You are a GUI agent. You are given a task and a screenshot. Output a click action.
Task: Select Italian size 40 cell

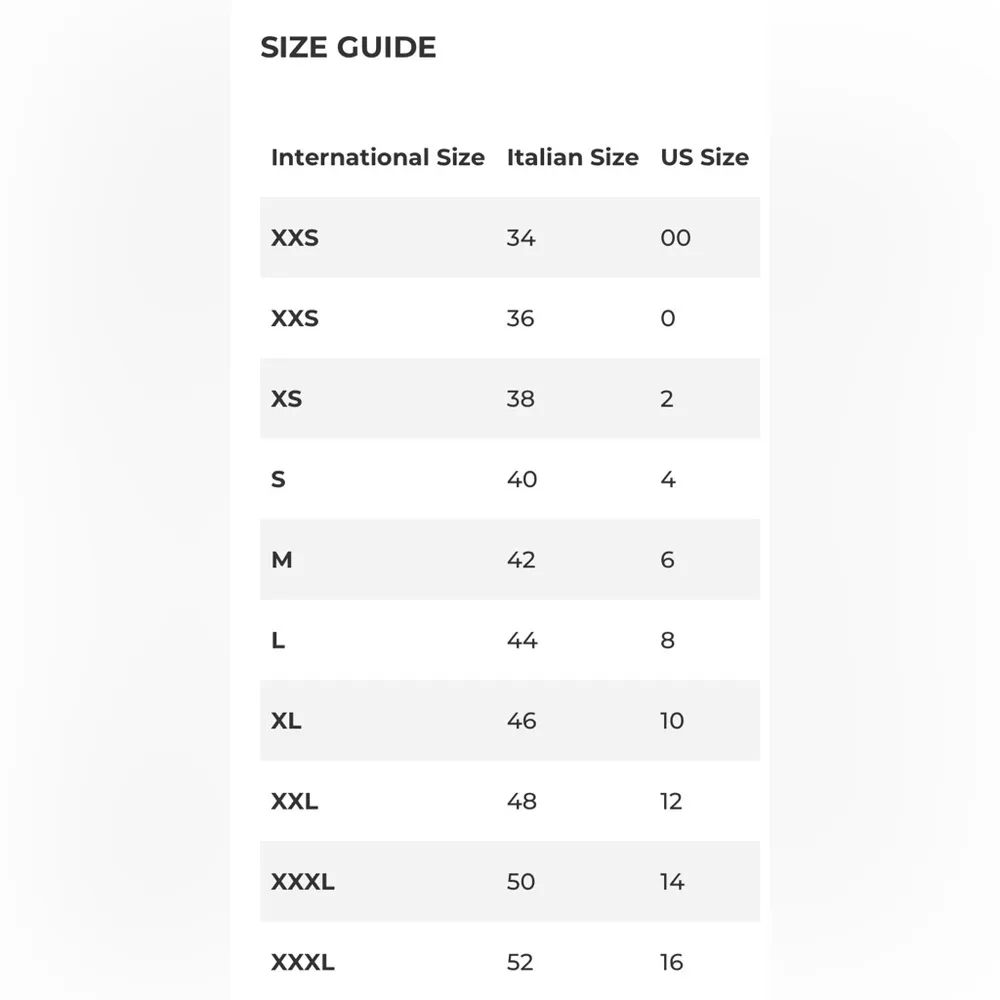pyautogui.click(x=521, y=479)
